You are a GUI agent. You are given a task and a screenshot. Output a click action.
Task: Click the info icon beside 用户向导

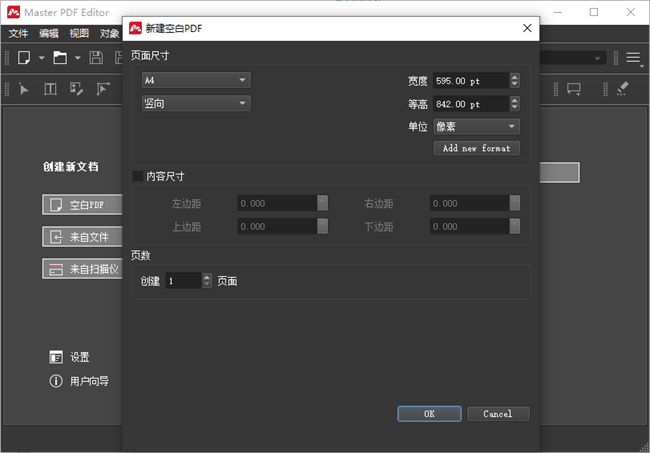(x=56, y=381)
